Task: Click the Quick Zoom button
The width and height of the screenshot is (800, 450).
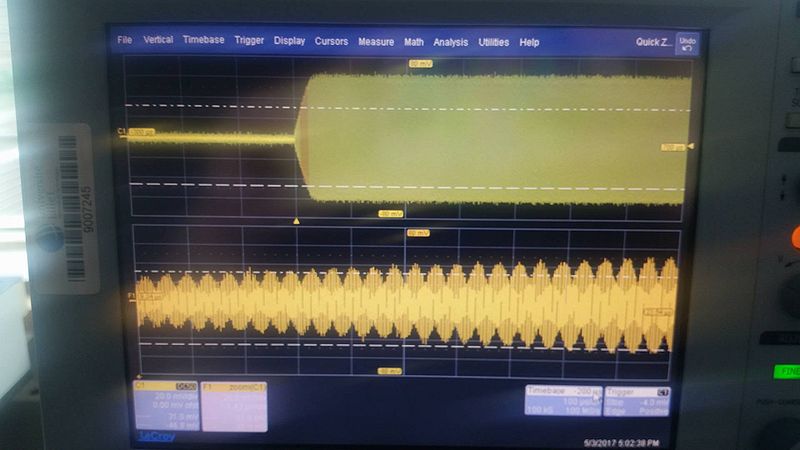Action: pos(654,42)
